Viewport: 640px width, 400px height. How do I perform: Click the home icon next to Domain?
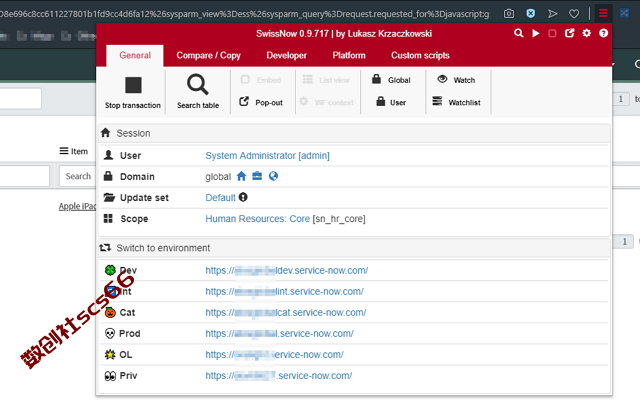point(241,176)
